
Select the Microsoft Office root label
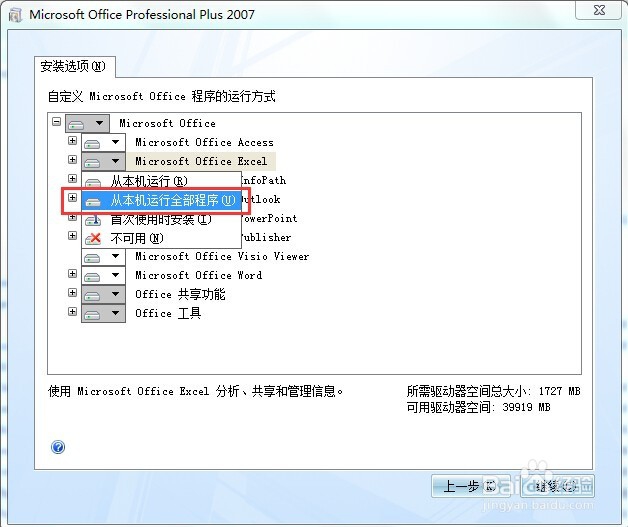[x=167, y=123]
